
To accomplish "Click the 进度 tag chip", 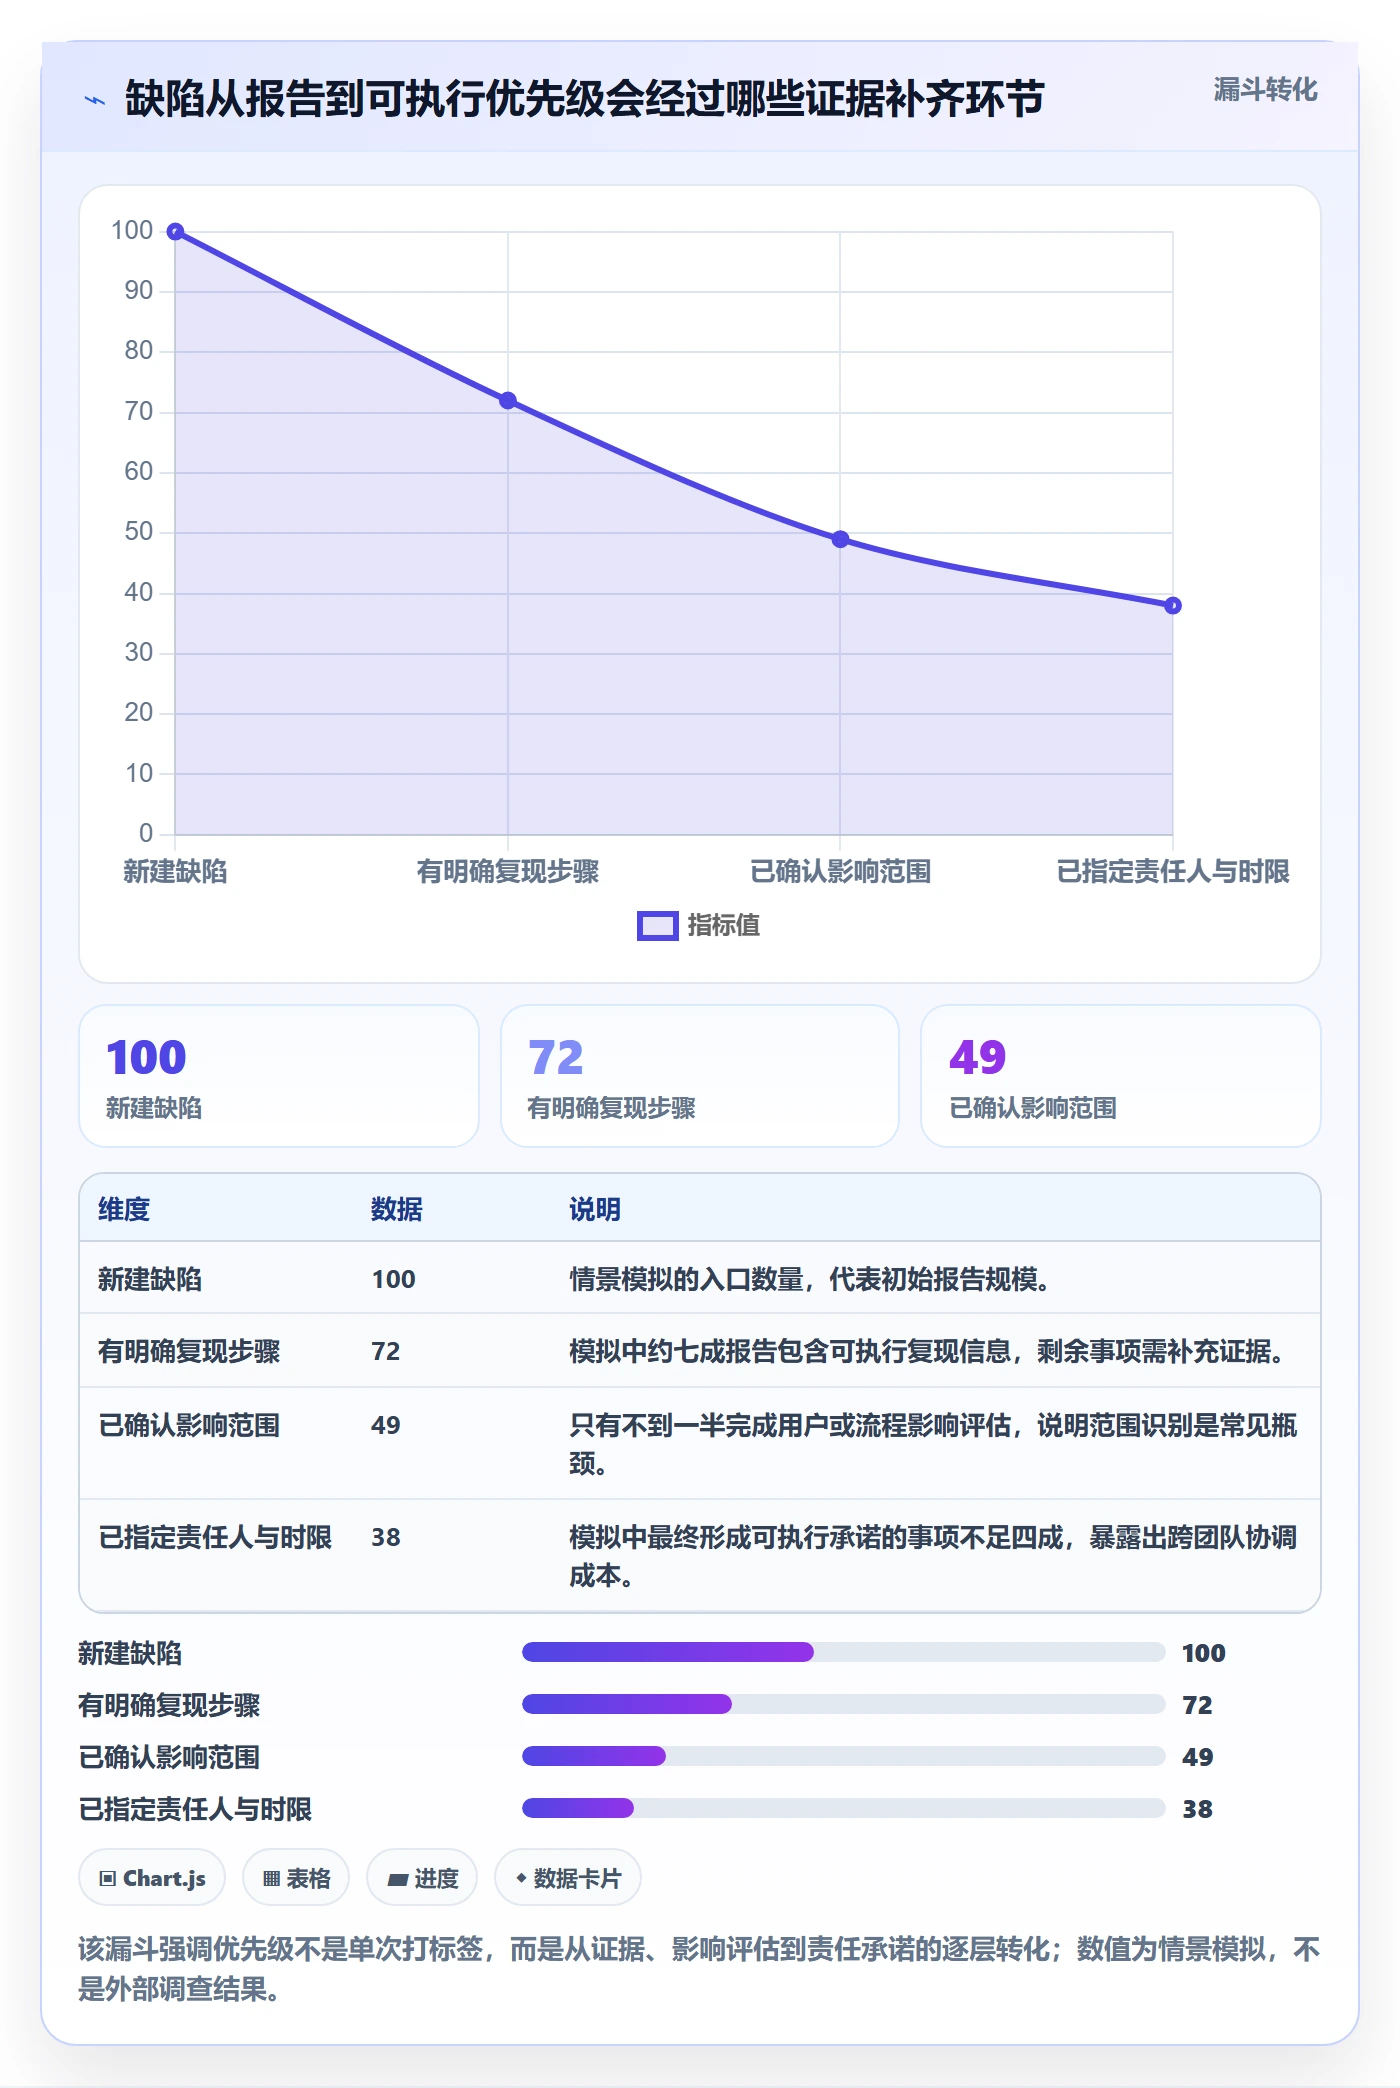I will pyautogui.click(x=422, y=1878).
